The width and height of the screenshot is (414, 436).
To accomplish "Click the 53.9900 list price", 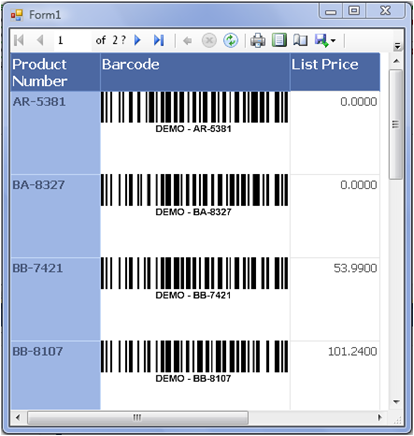I will click(355, 268).
